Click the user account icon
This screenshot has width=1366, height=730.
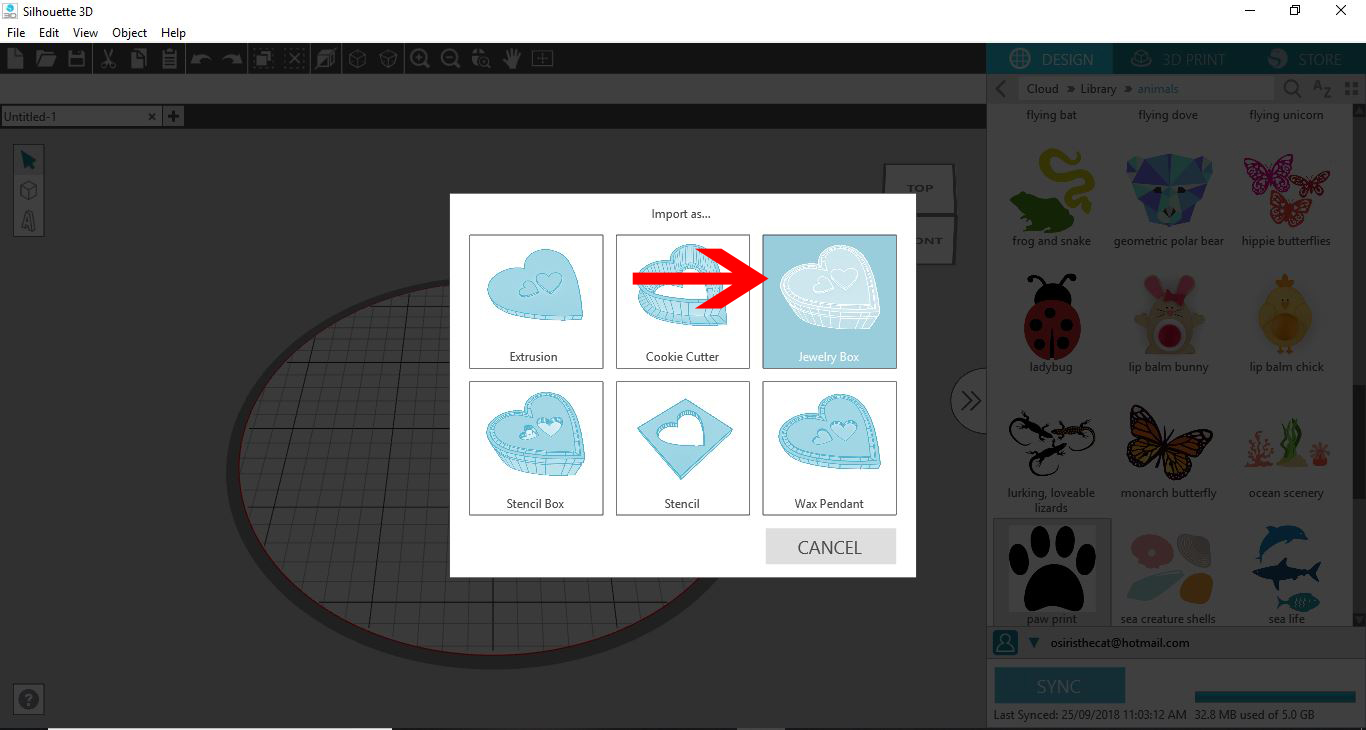(x=1005, y=643)
